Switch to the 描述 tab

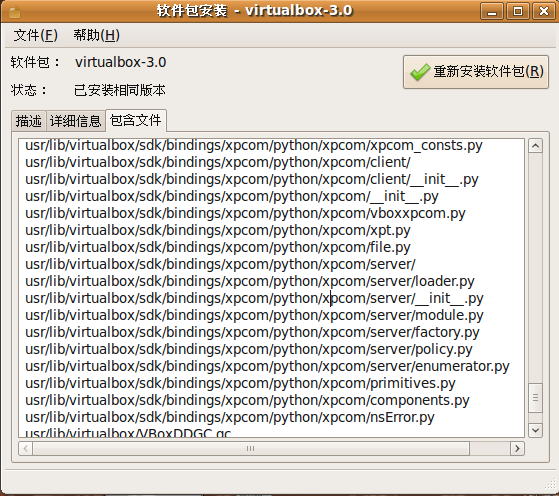[x=29, y=121]
